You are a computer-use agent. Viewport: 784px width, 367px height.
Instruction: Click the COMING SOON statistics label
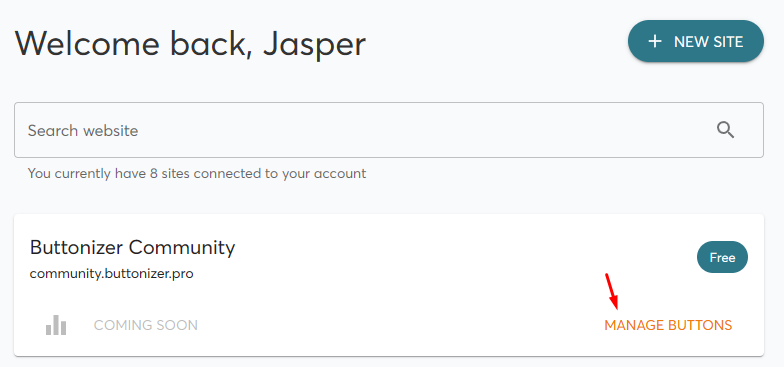pos(146,325)
